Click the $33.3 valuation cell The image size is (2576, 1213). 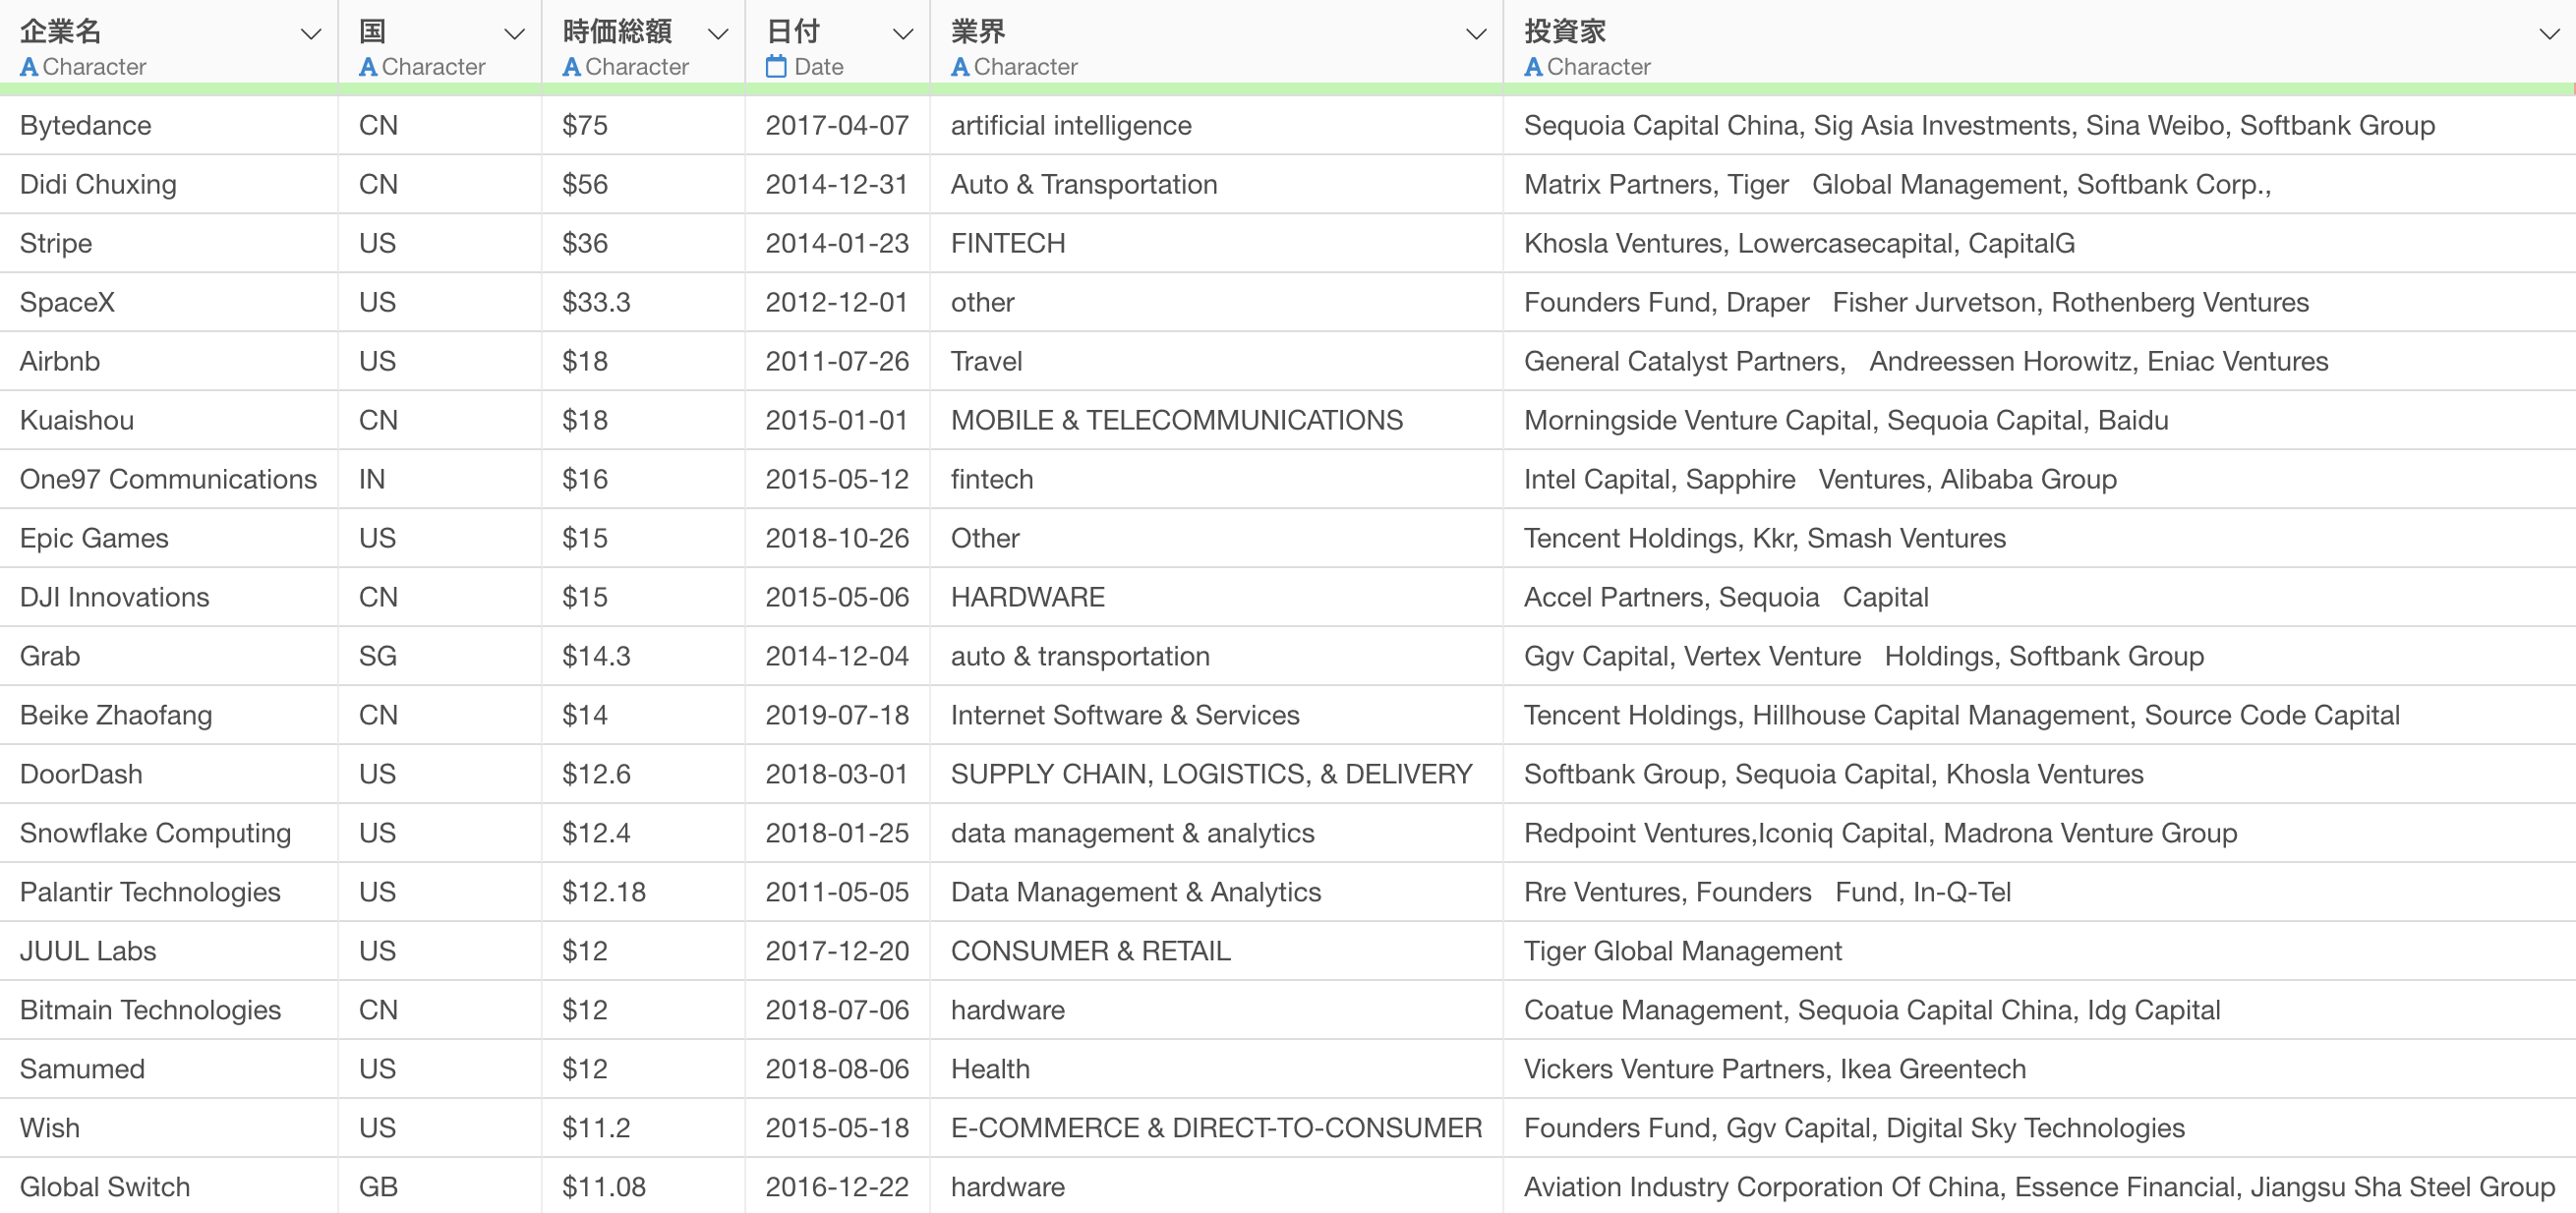[x=643, y=302]
